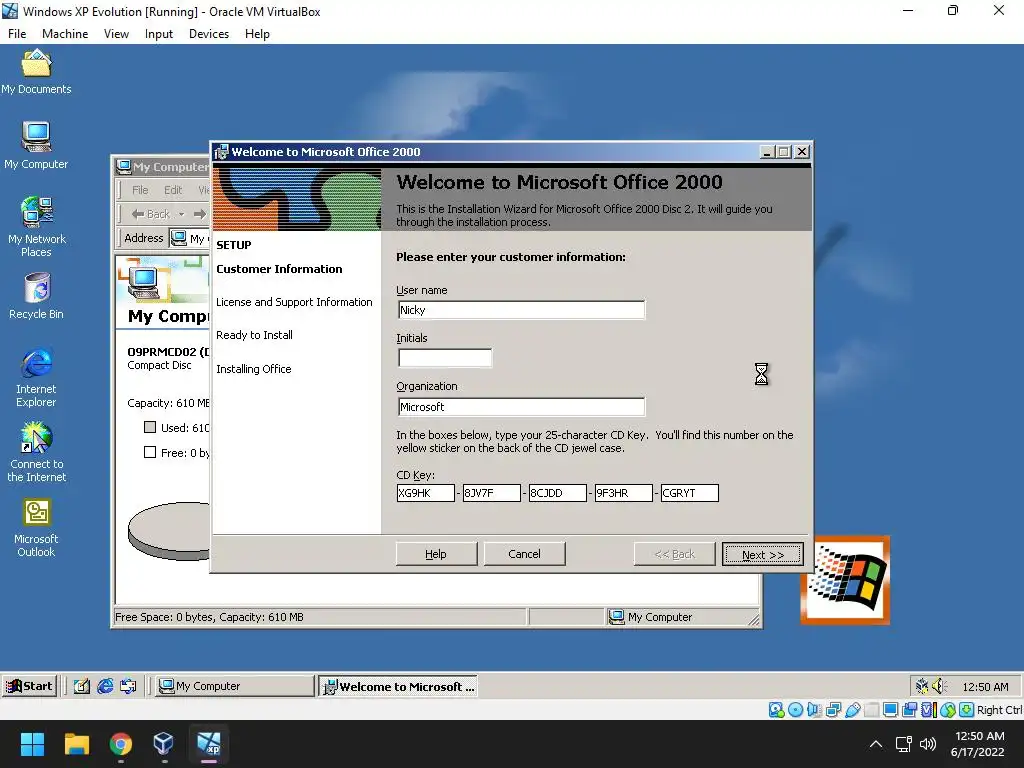The image size is (1024, 768).
Task: Open VirtualBox View menu
Action: [116, 34]
